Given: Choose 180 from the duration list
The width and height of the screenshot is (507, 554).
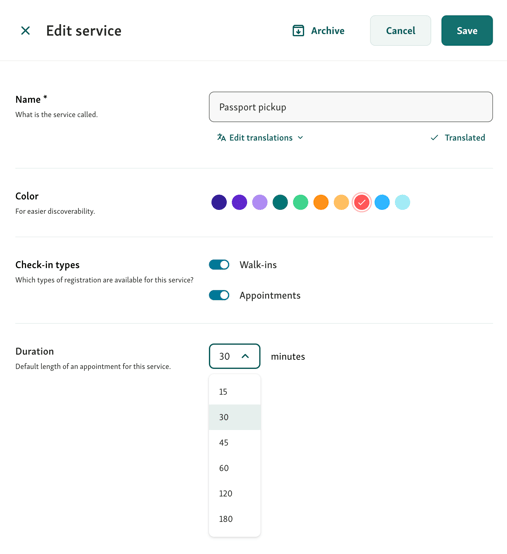Looking at the screenshot, I should click(x=235, y=519).
